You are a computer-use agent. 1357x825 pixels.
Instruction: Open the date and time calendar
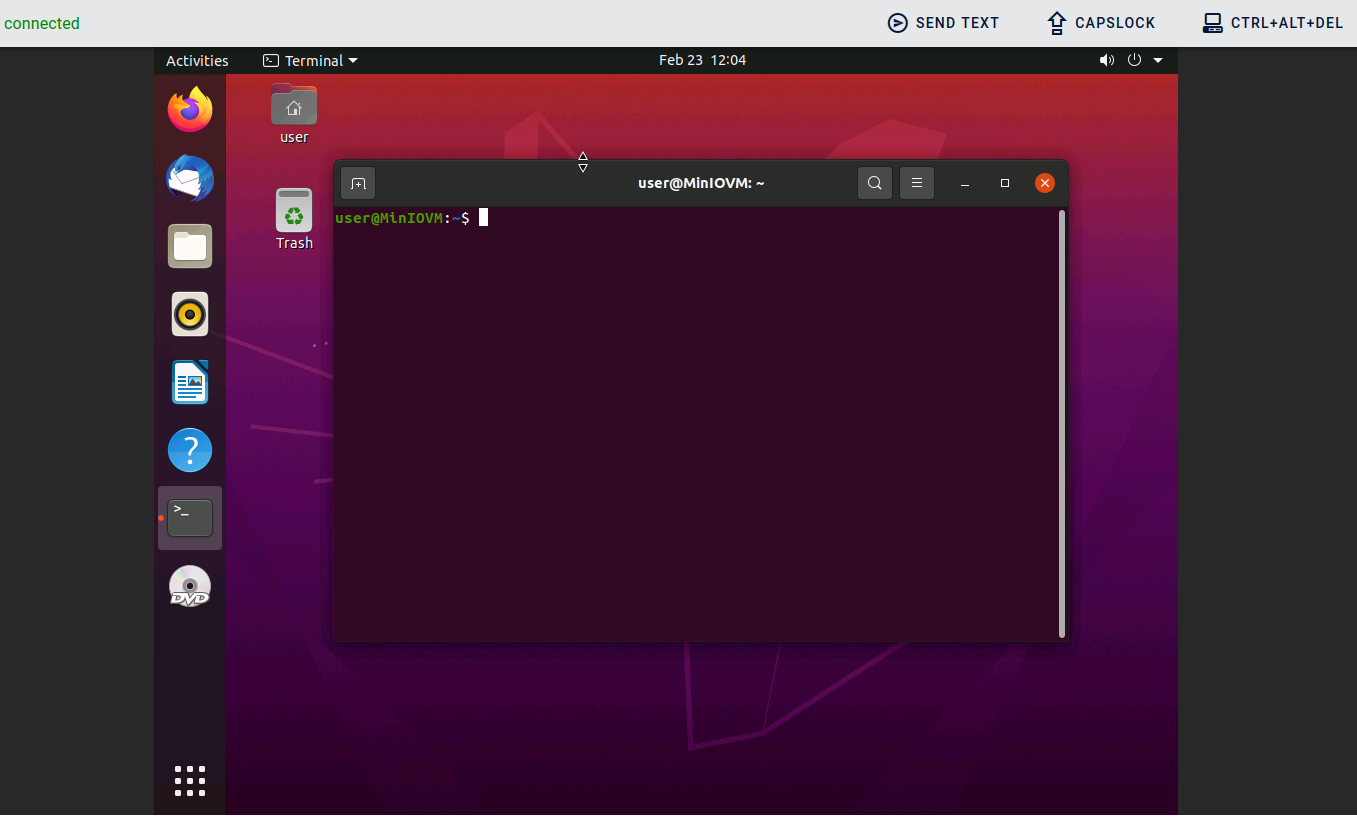pos(702,60)
